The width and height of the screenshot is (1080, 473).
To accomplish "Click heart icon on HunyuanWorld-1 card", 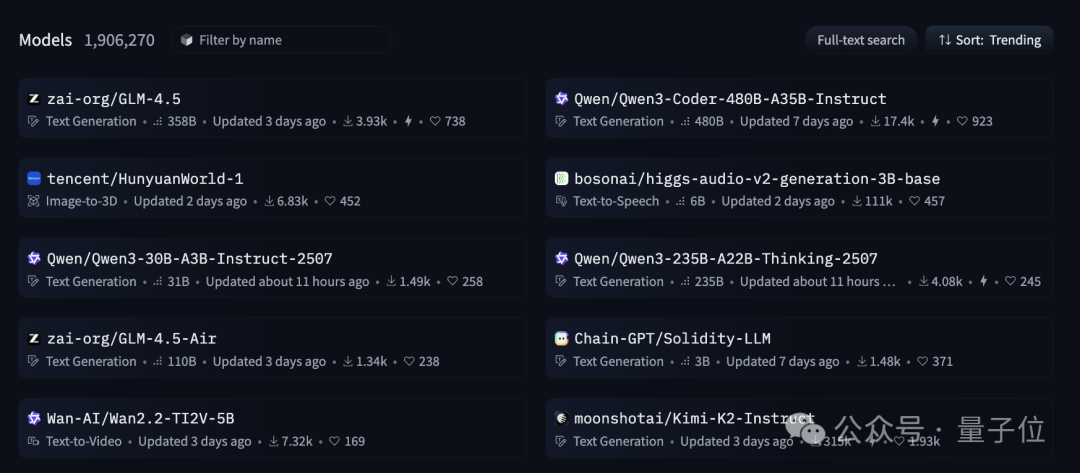I will point(330,201).
